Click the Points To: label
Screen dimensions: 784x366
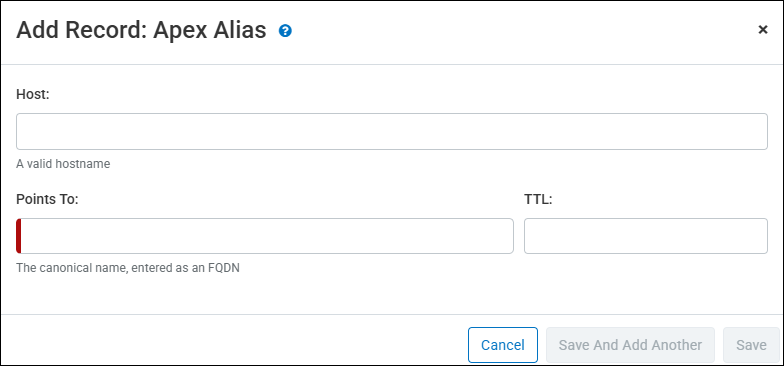pos(48,200)
